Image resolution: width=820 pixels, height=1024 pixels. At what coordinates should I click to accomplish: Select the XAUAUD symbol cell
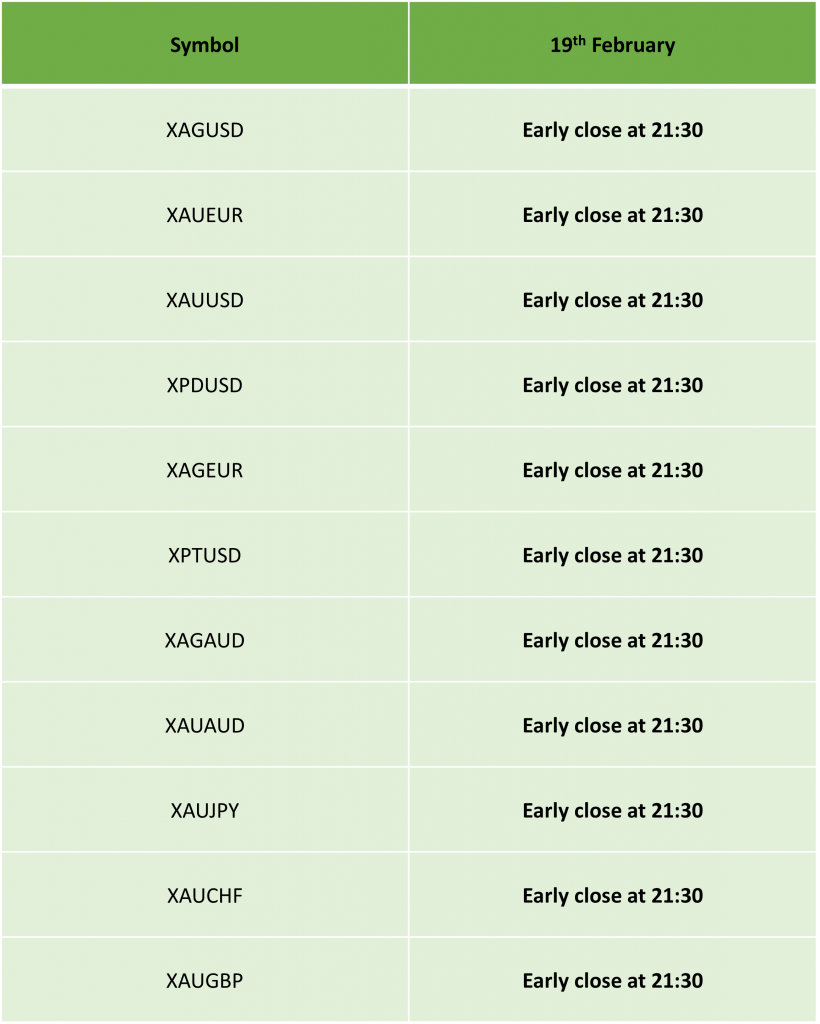point(204,725)
